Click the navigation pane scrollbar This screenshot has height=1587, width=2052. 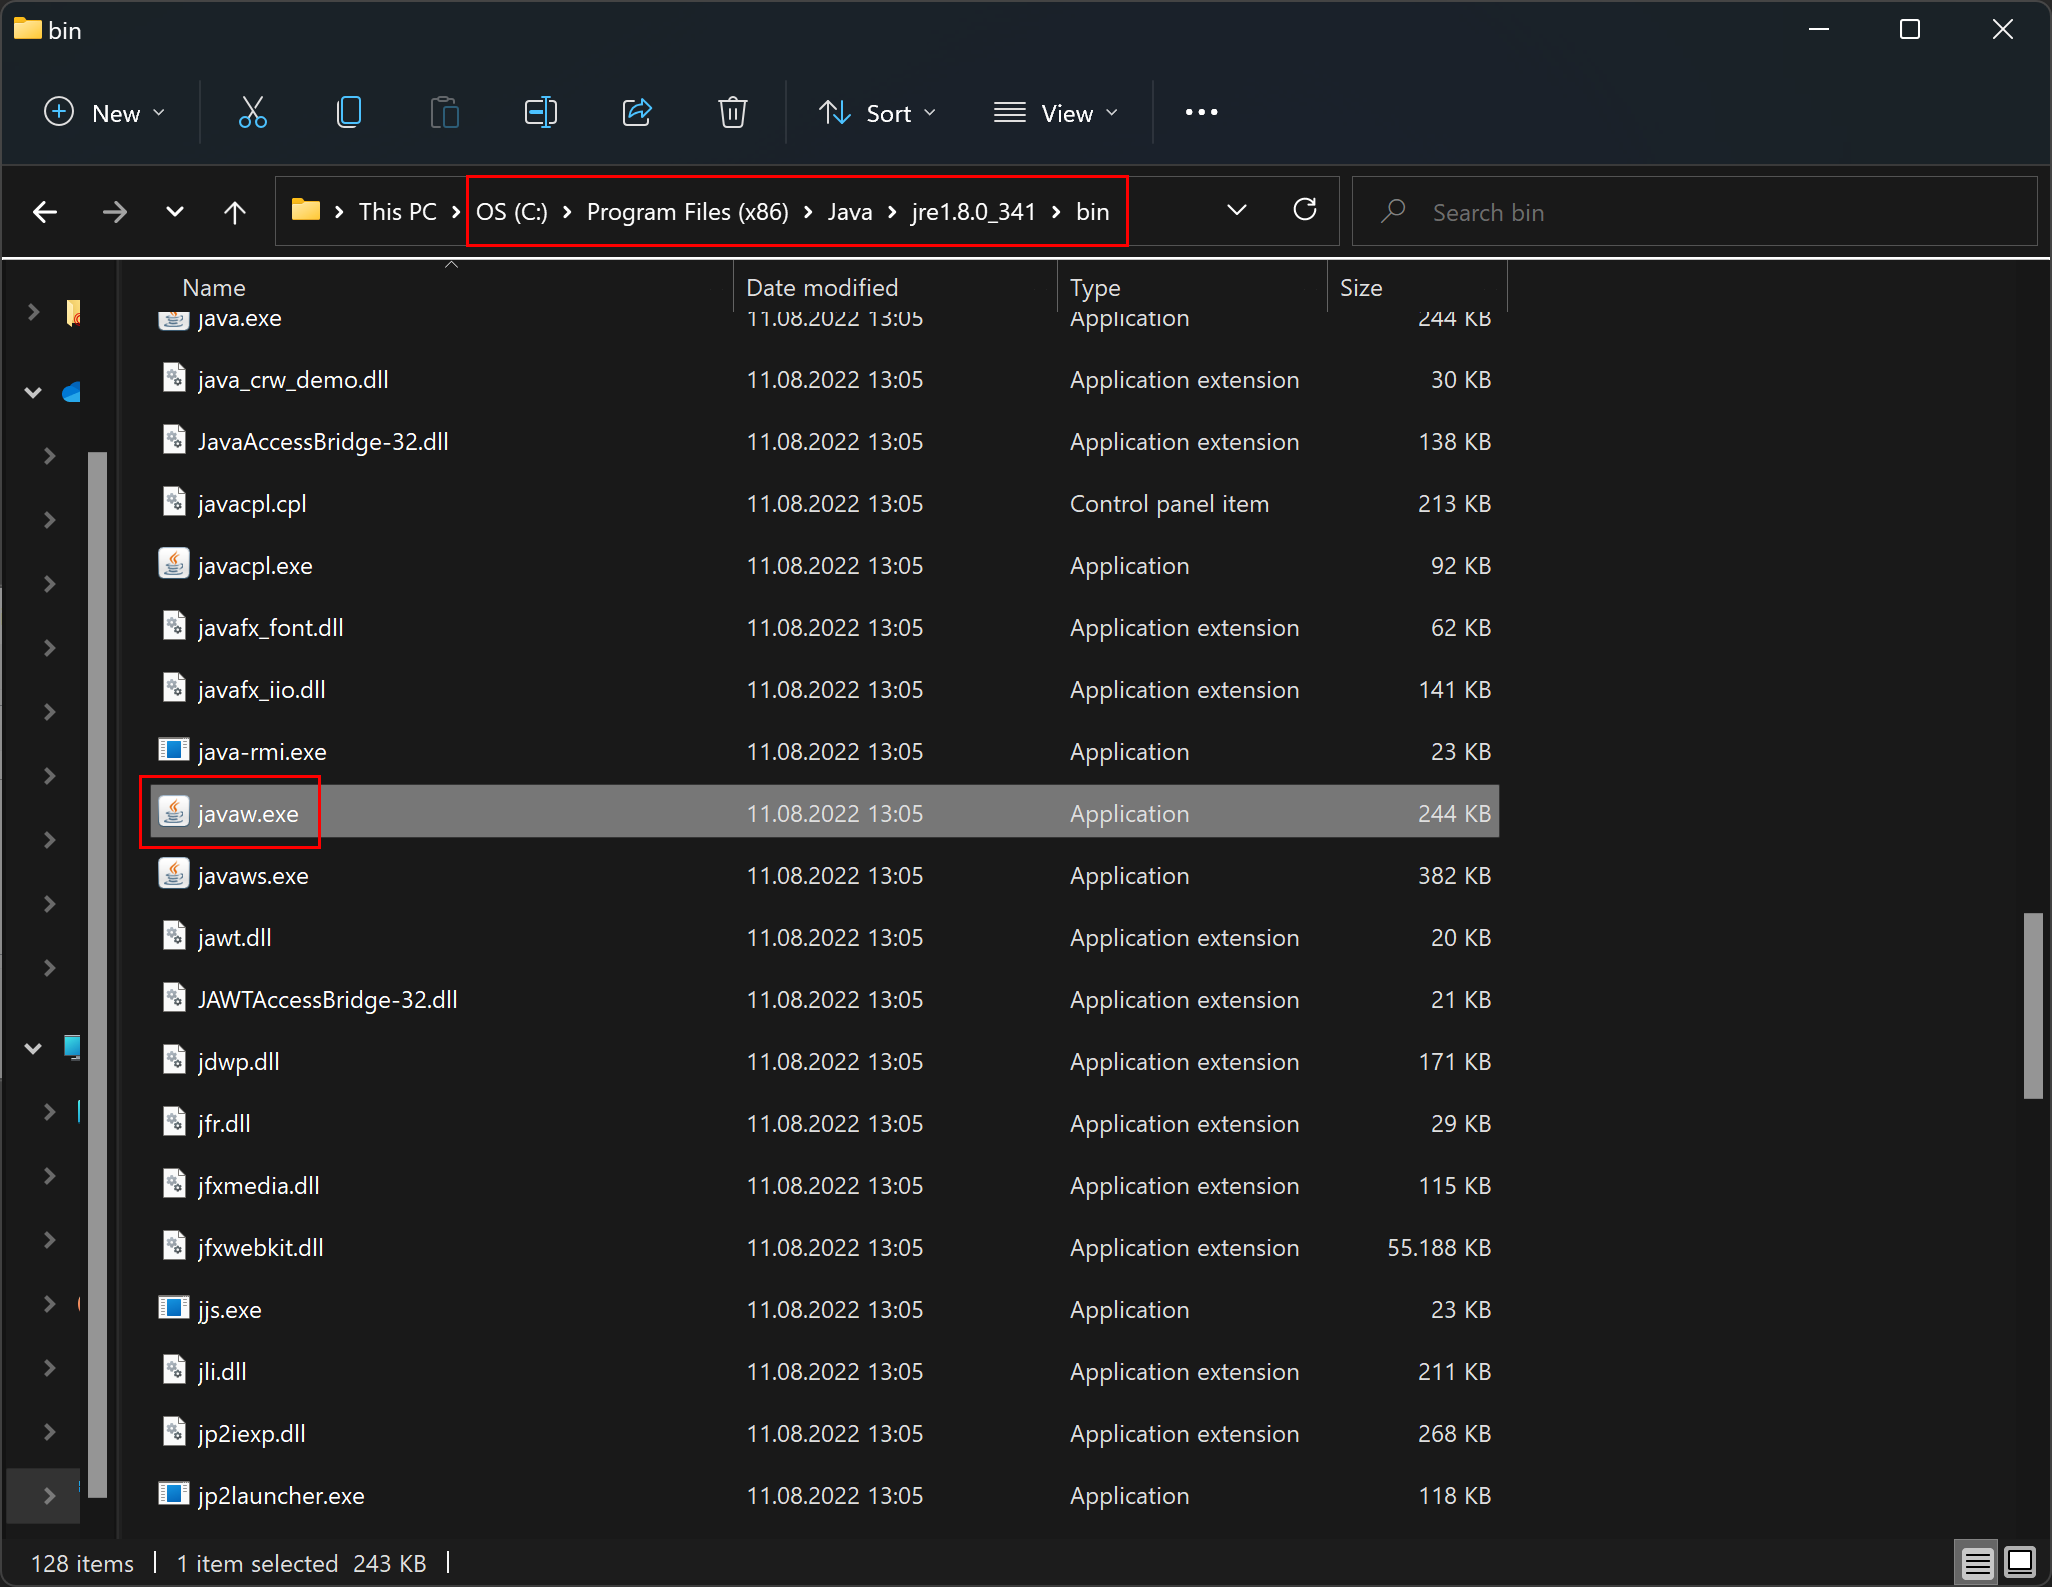click(97, 975)
